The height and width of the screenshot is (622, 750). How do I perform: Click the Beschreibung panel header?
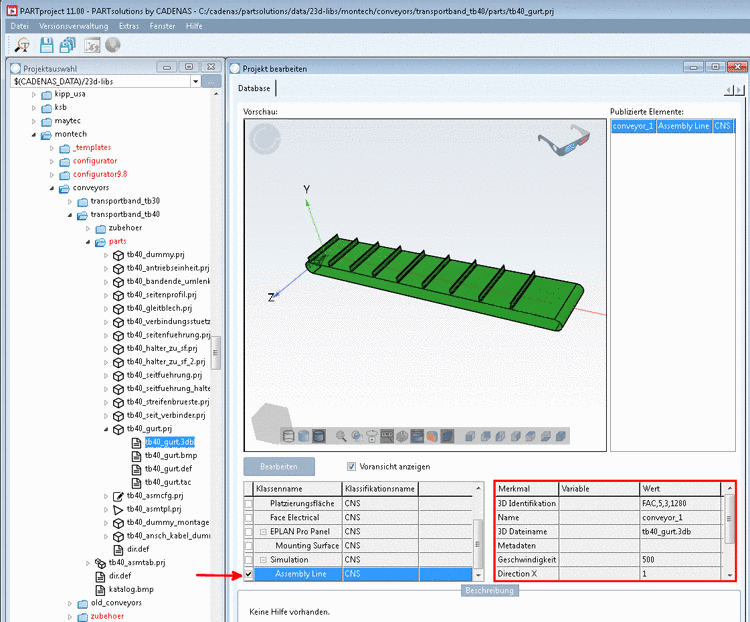tap(489, 590)
